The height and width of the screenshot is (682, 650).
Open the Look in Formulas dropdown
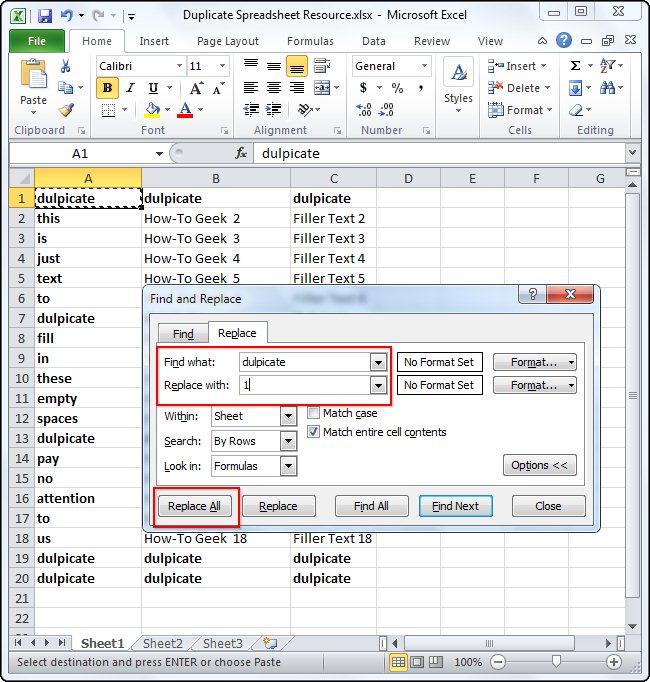288,466
